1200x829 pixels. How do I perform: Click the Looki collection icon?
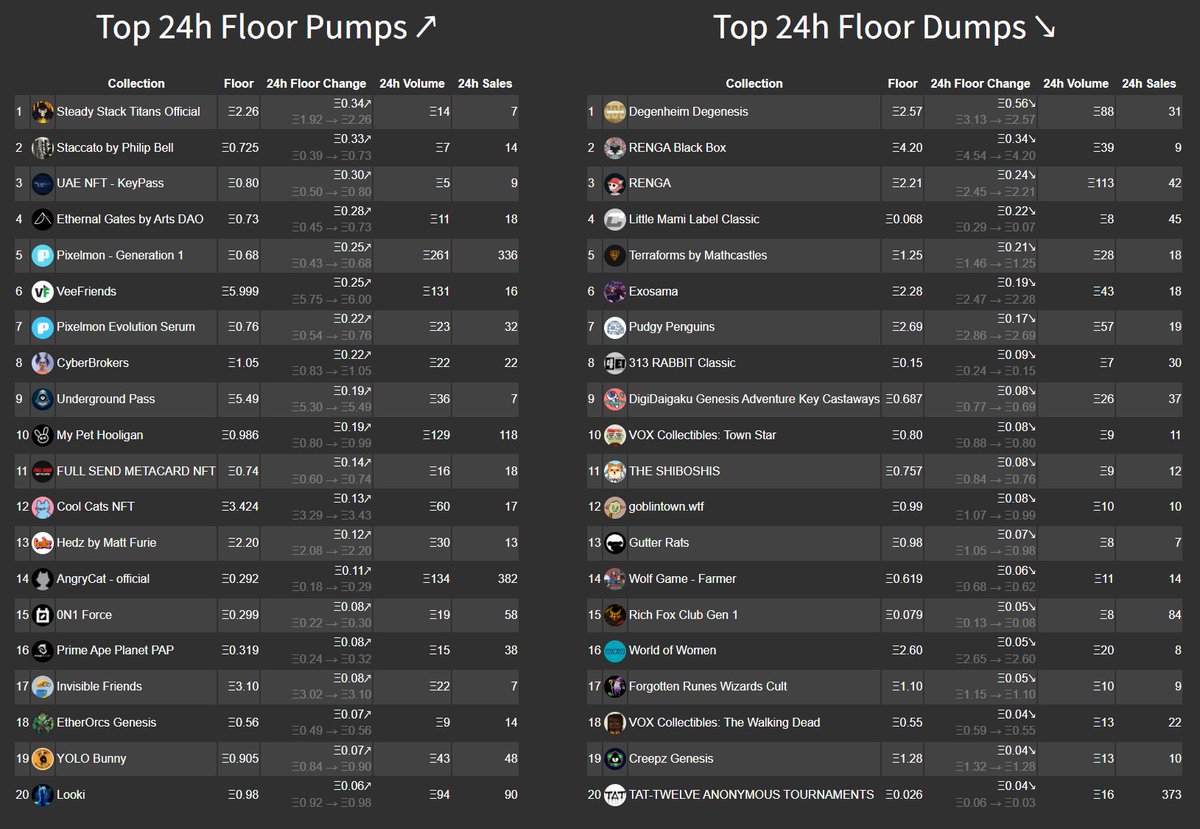42,796
